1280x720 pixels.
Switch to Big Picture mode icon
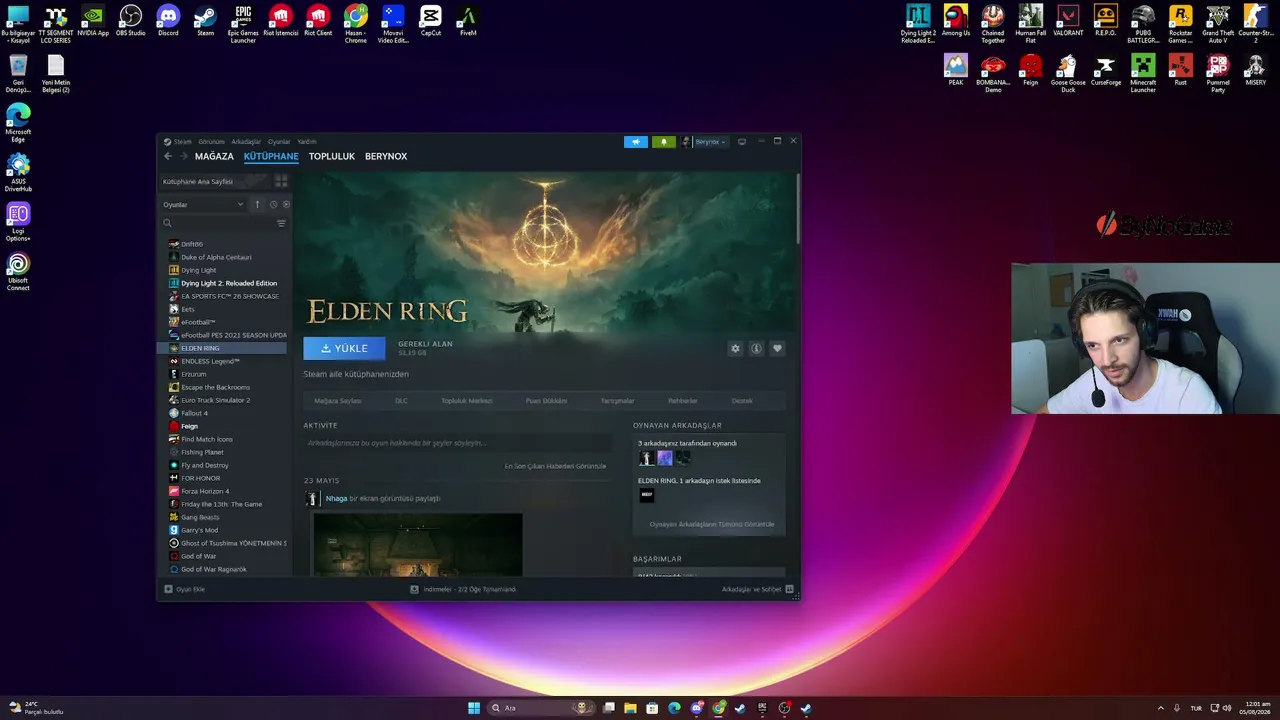(x=742, y=142)
